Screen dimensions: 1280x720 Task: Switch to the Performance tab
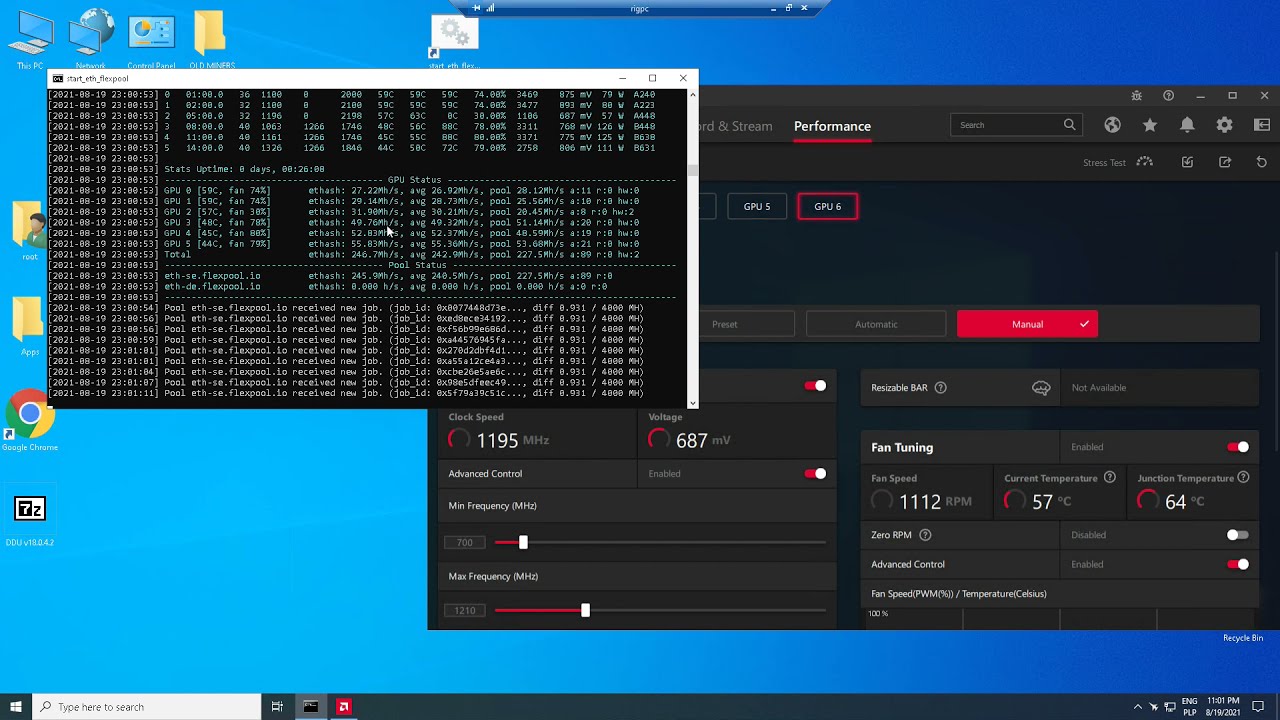832,126
